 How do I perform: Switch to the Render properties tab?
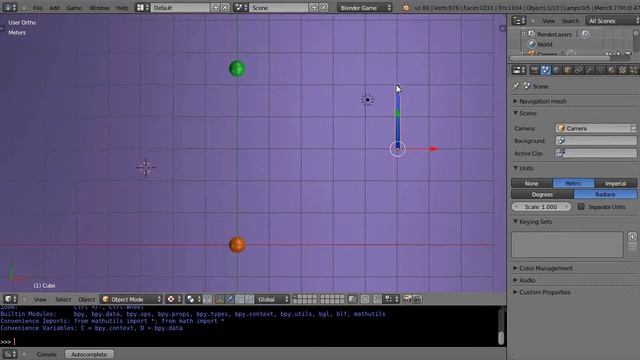tap(535, 70)
